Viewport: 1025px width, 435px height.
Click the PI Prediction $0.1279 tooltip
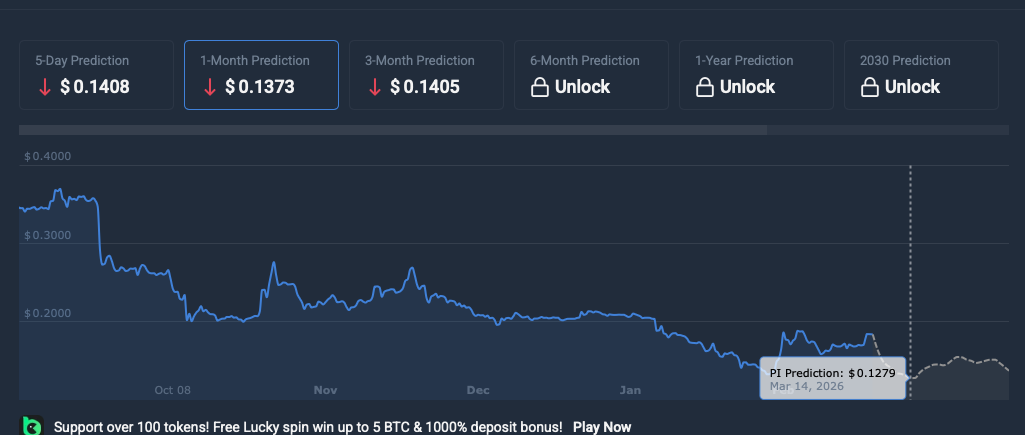(833, 378)
